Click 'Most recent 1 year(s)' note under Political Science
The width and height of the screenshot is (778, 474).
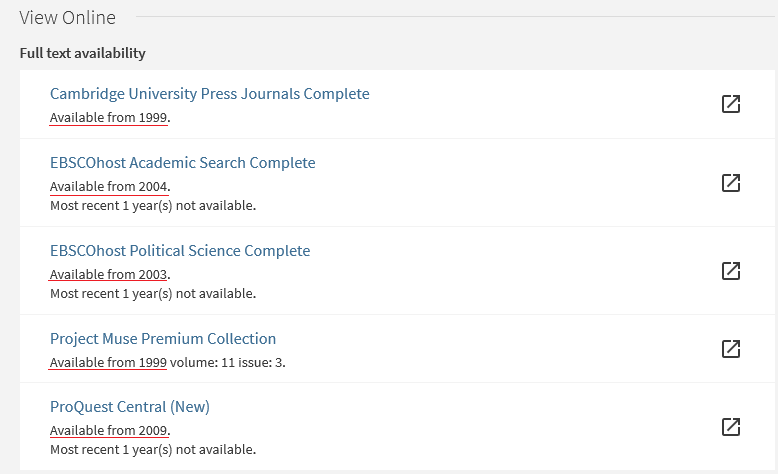153,294
